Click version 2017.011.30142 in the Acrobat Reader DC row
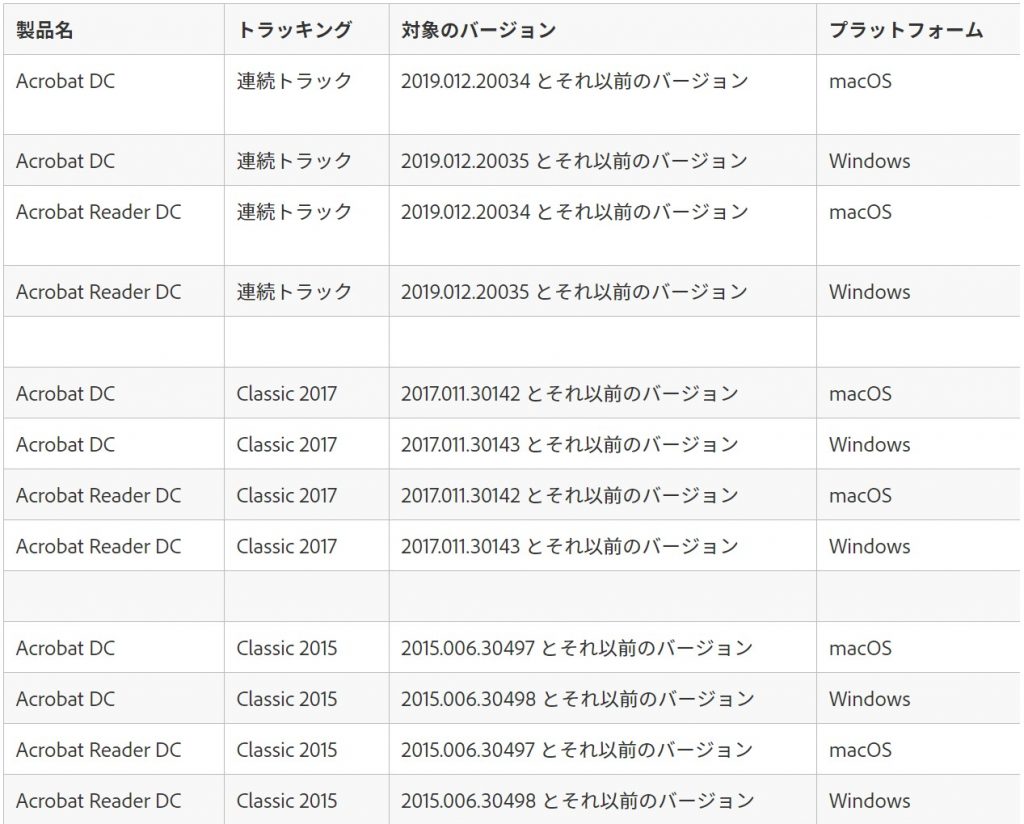This screenshot has height=824, width=1024. coord(460,495)
